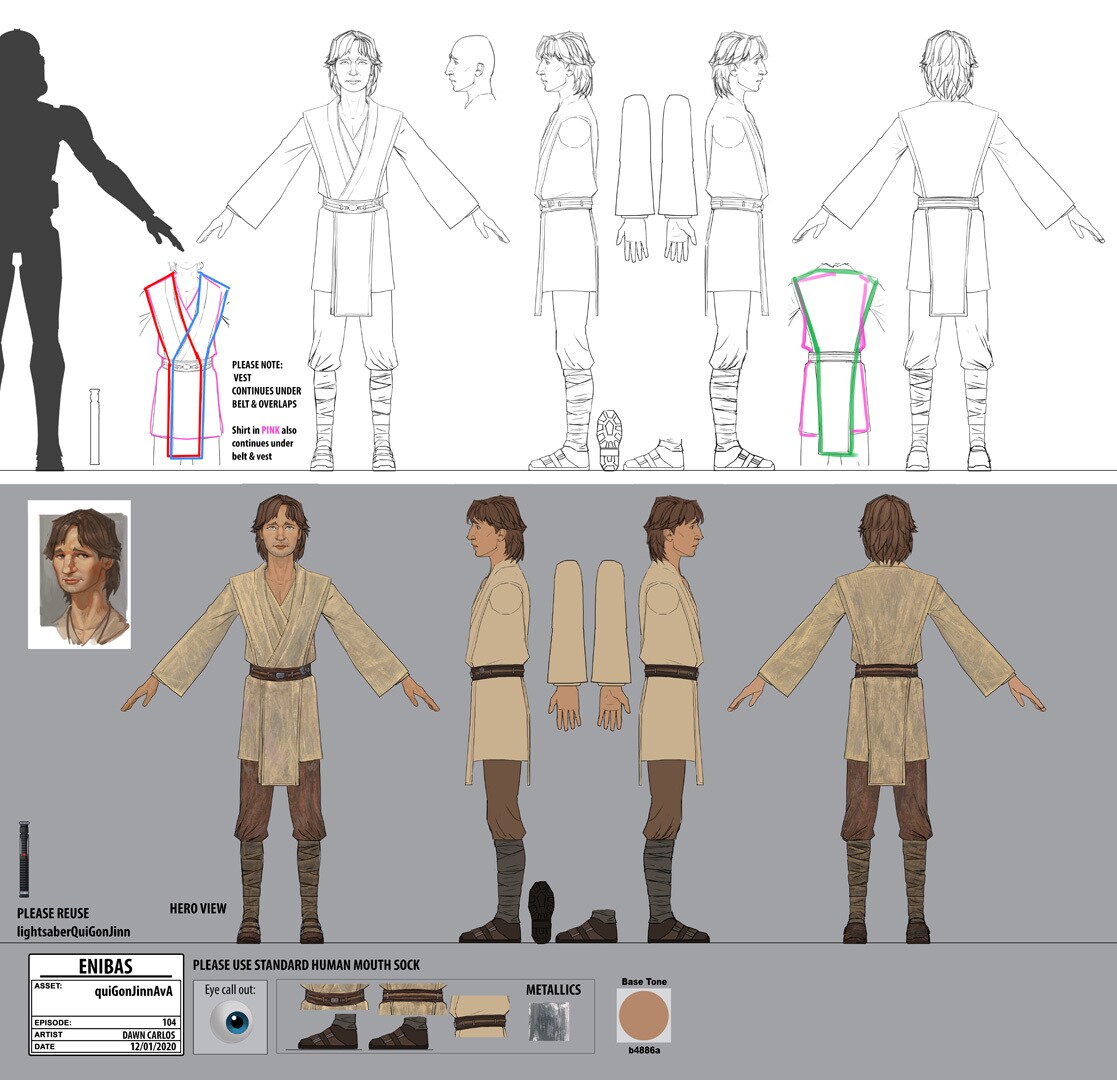The image size is (1117, 1080).
Task: Click the second shoe detail thumbnail in callouts
Action: pos(399,1031)
